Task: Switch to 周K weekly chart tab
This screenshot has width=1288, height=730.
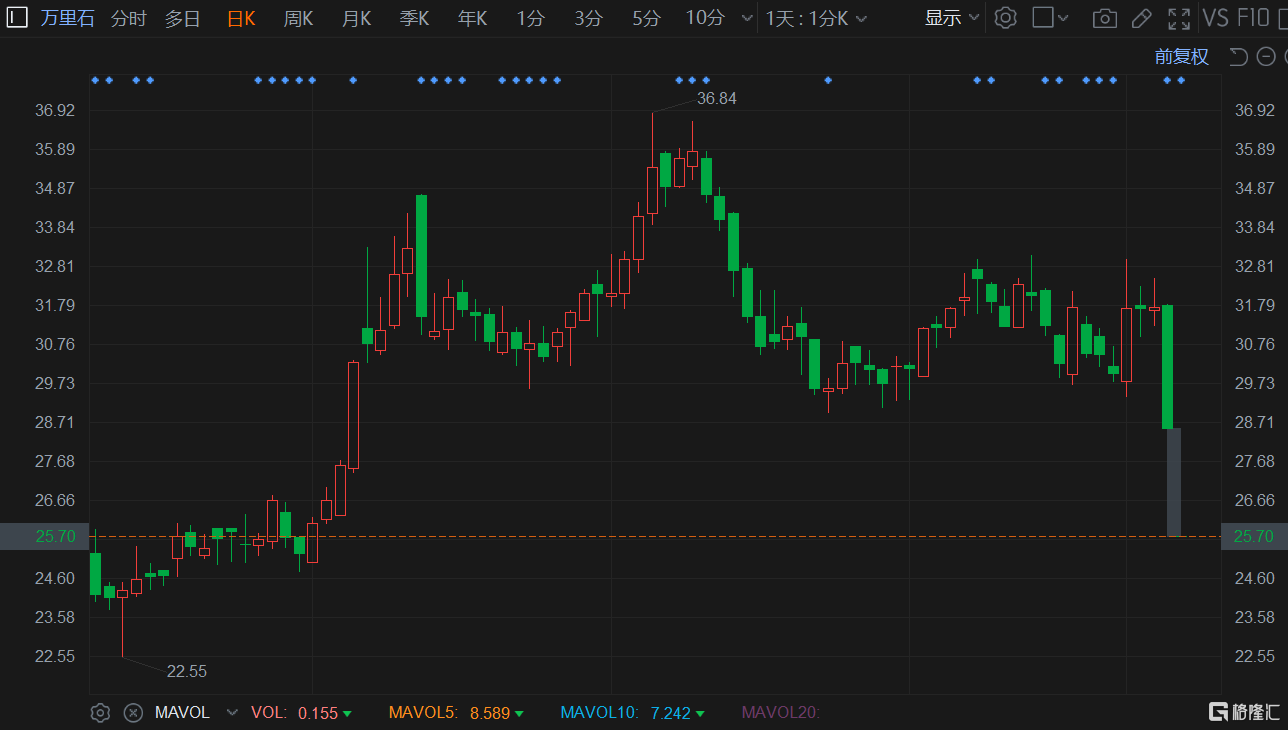Action: click(298, 18)
